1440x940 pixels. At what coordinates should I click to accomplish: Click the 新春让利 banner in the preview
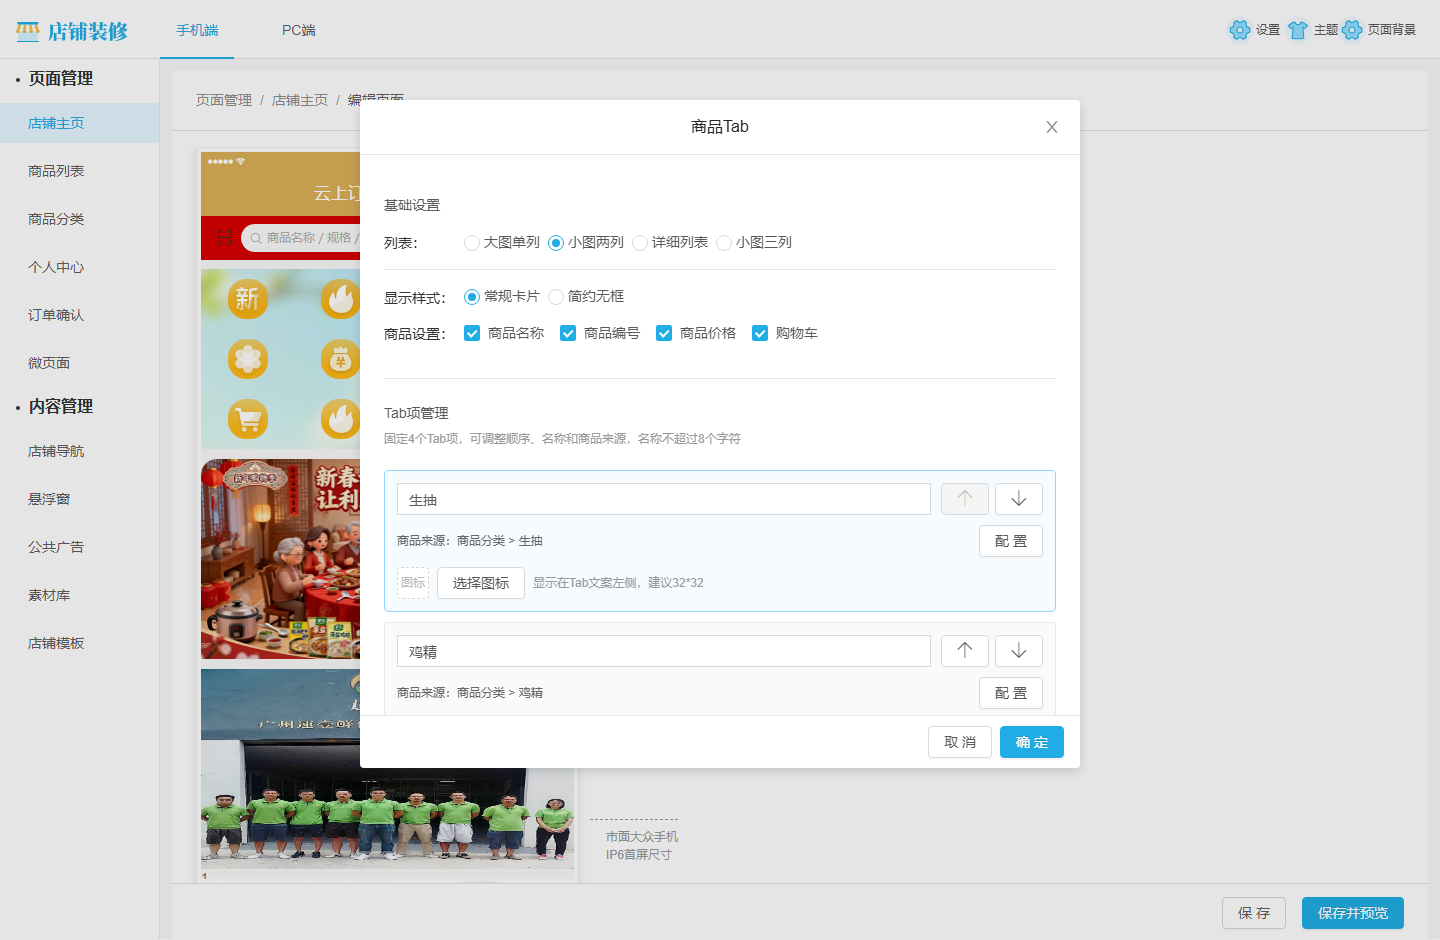click(281, 559)
